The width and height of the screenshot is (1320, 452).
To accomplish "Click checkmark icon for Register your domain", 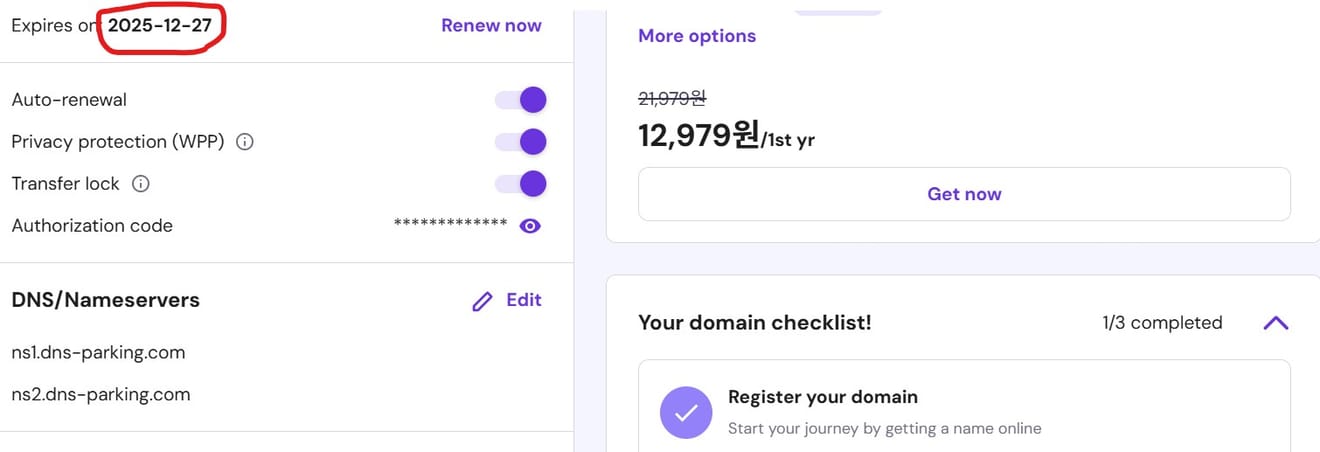I will tap(686, 412).
